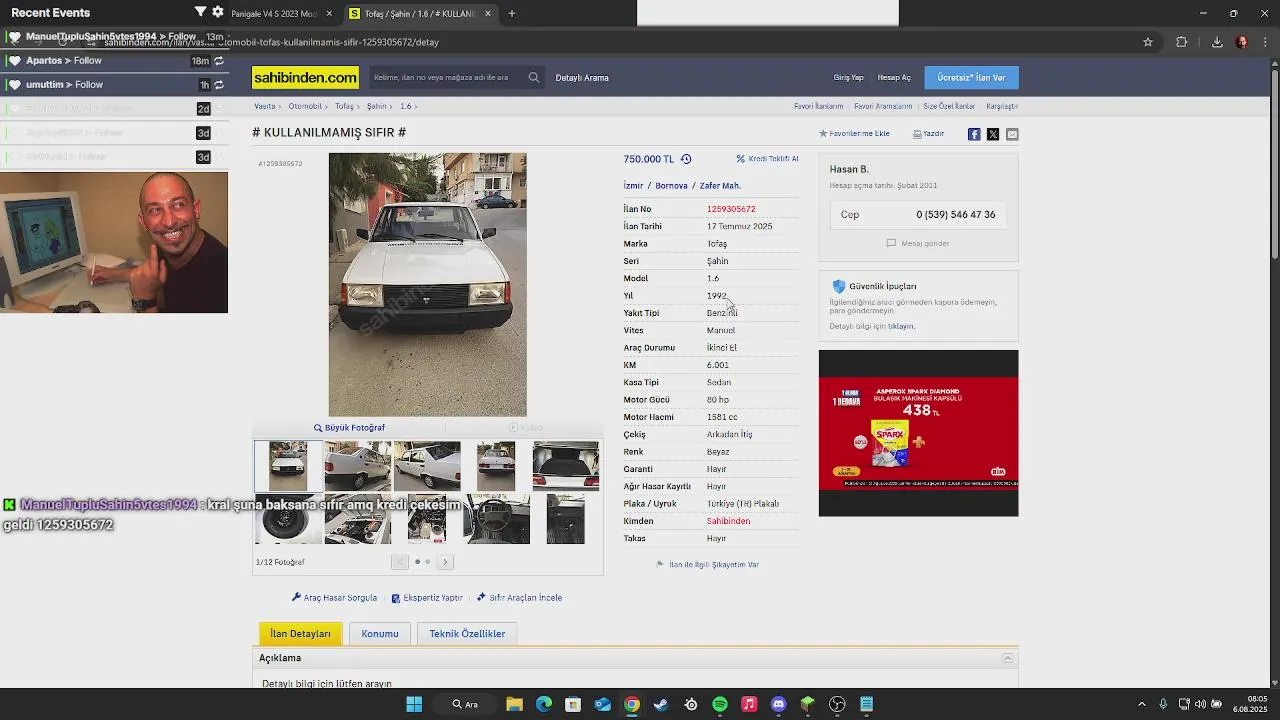Collapse the Açıklama section
This screenshot has width=1280, height=720.
point(1008,658)
